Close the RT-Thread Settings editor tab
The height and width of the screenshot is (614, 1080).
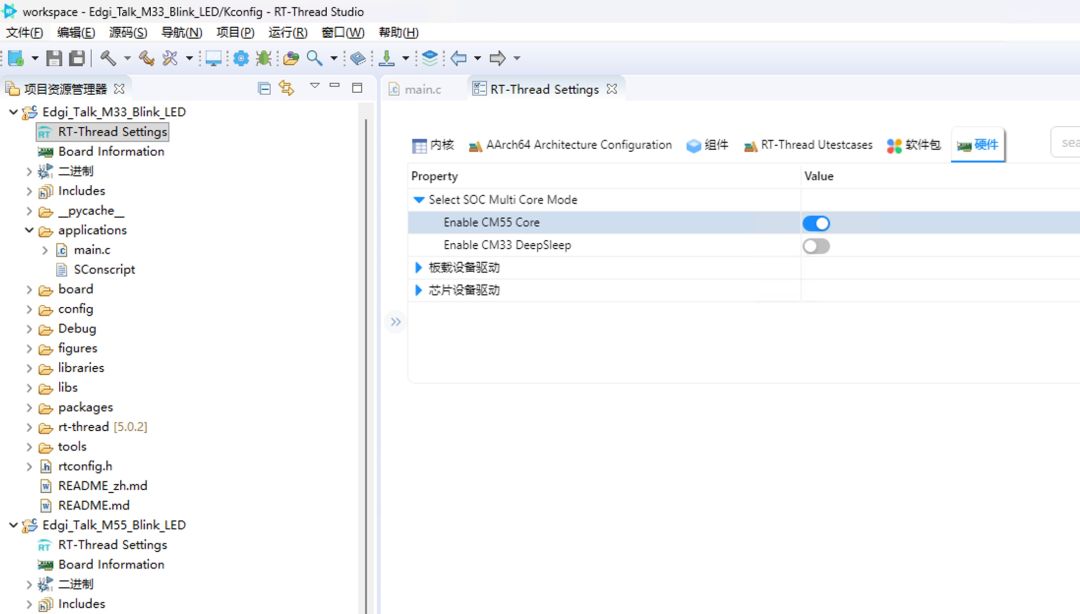pyautogui.click(x=612, y=90)
